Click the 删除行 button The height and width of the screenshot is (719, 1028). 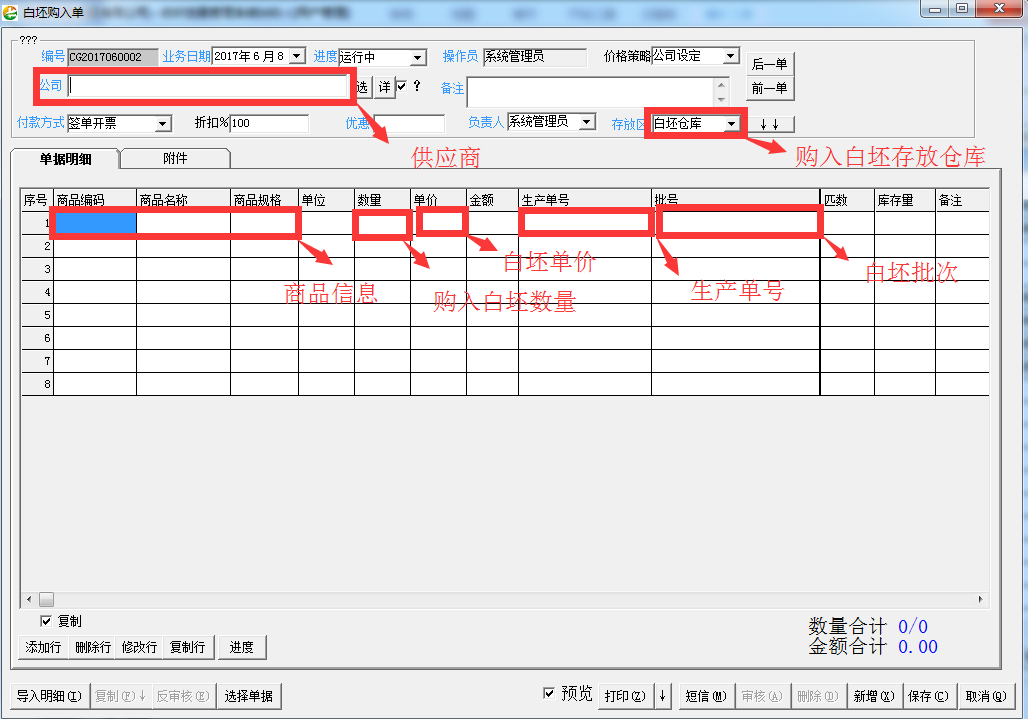(x=93, y=647)
